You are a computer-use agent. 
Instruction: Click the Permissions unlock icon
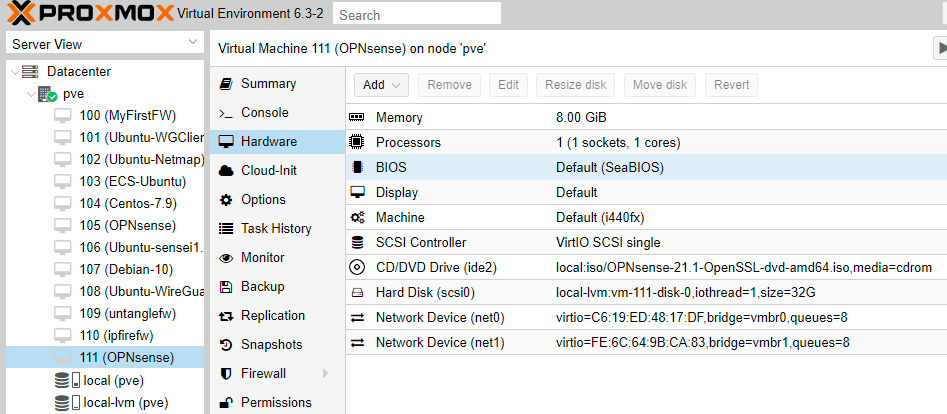(226, 403)
